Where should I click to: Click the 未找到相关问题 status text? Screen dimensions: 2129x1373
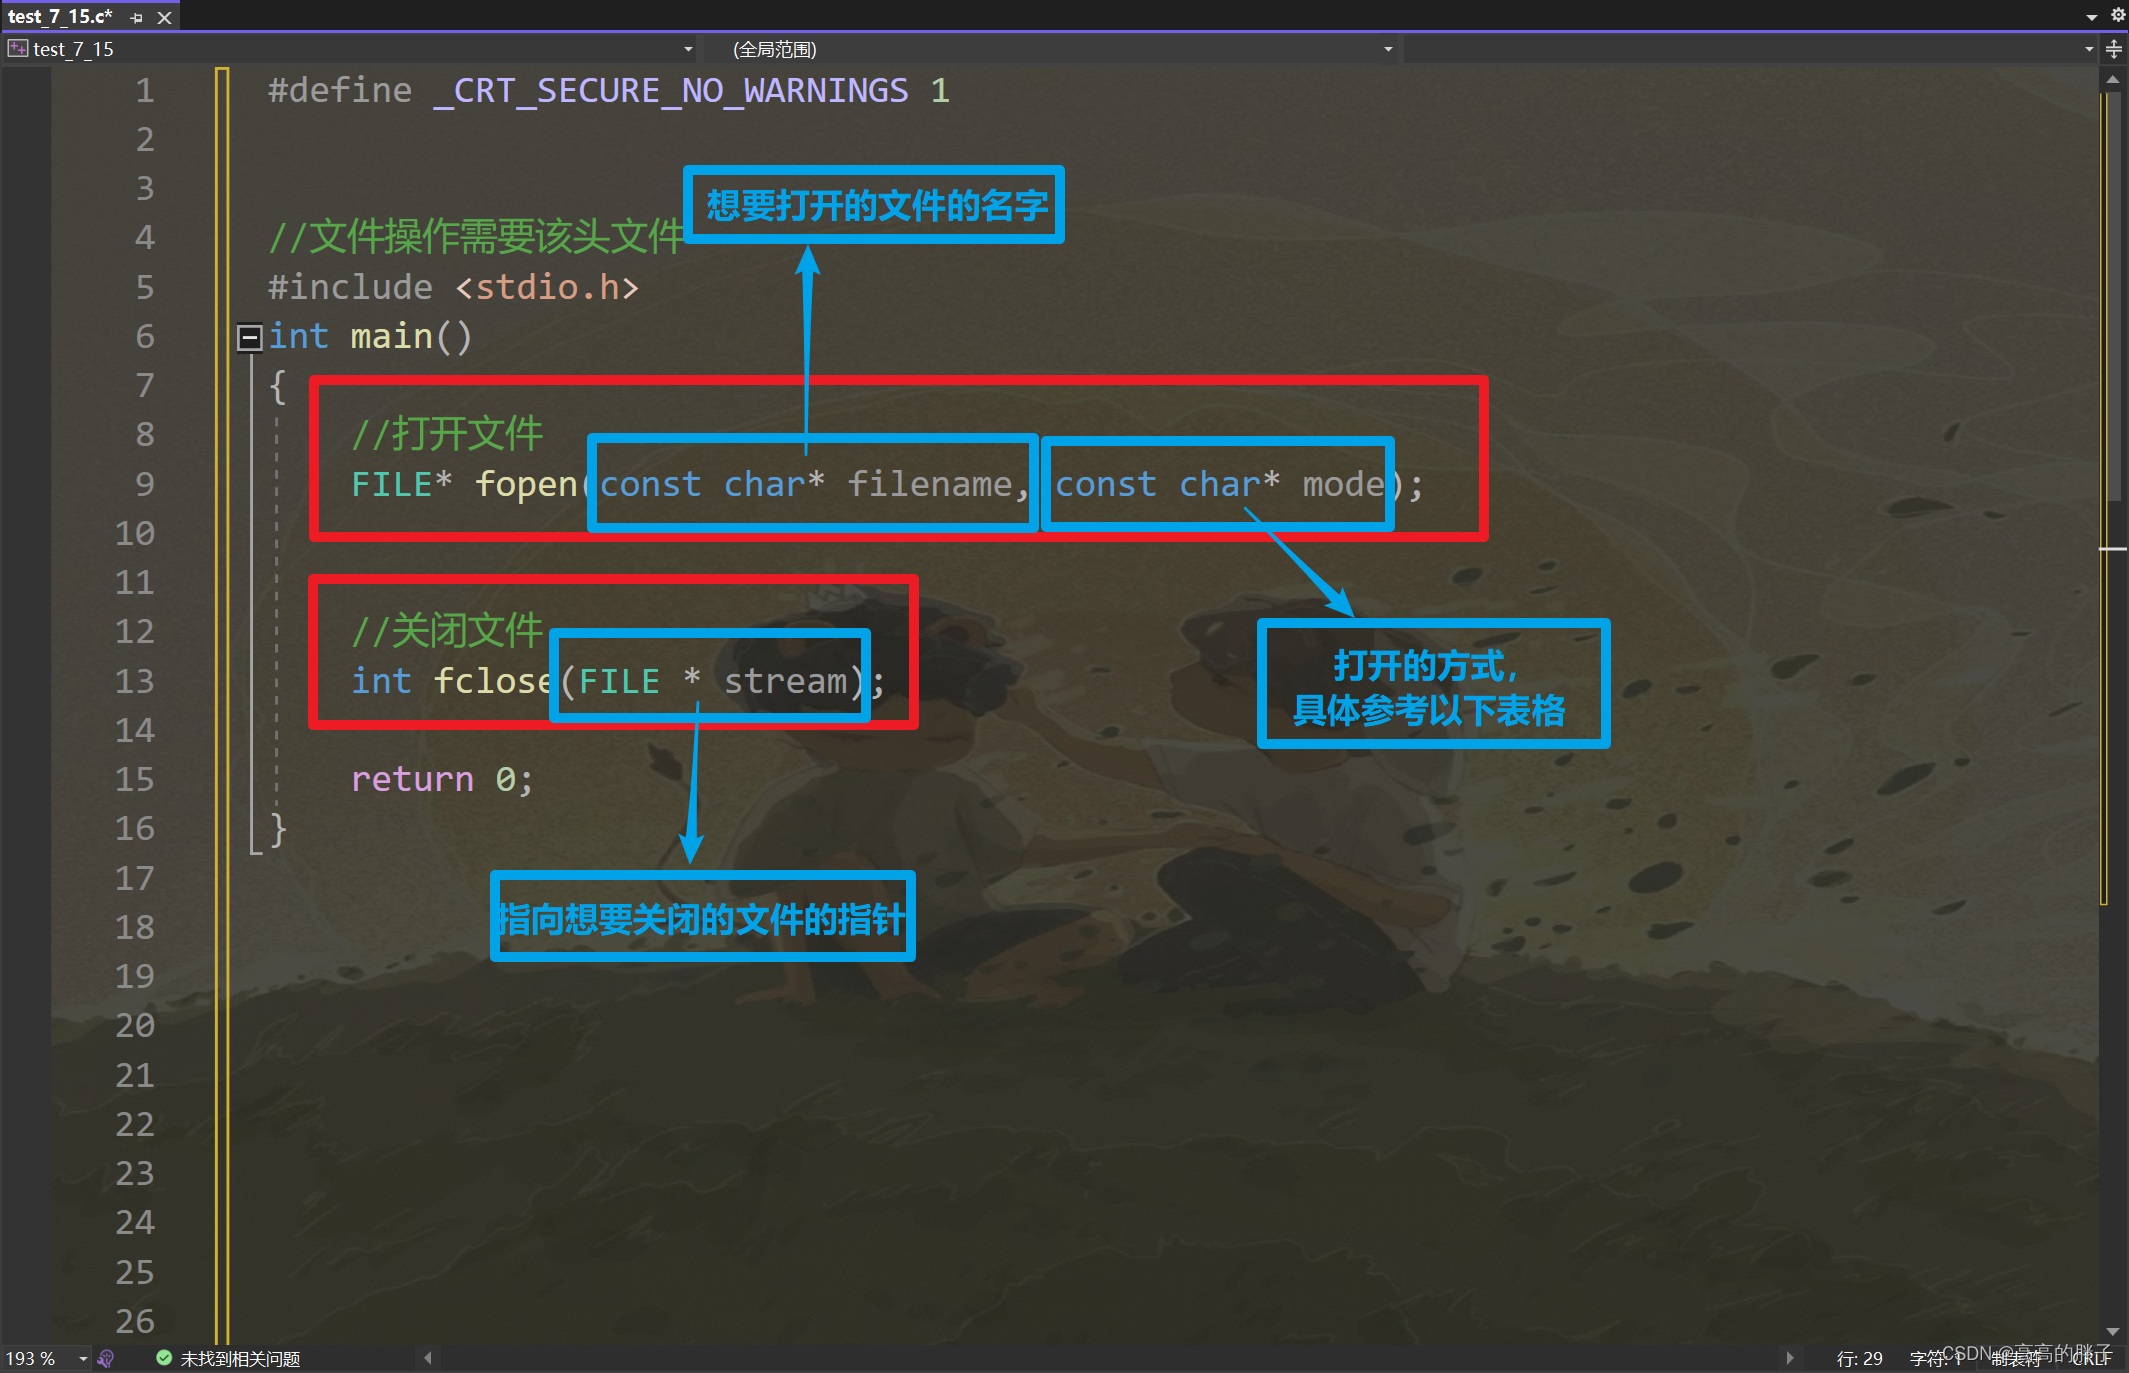240,1359
